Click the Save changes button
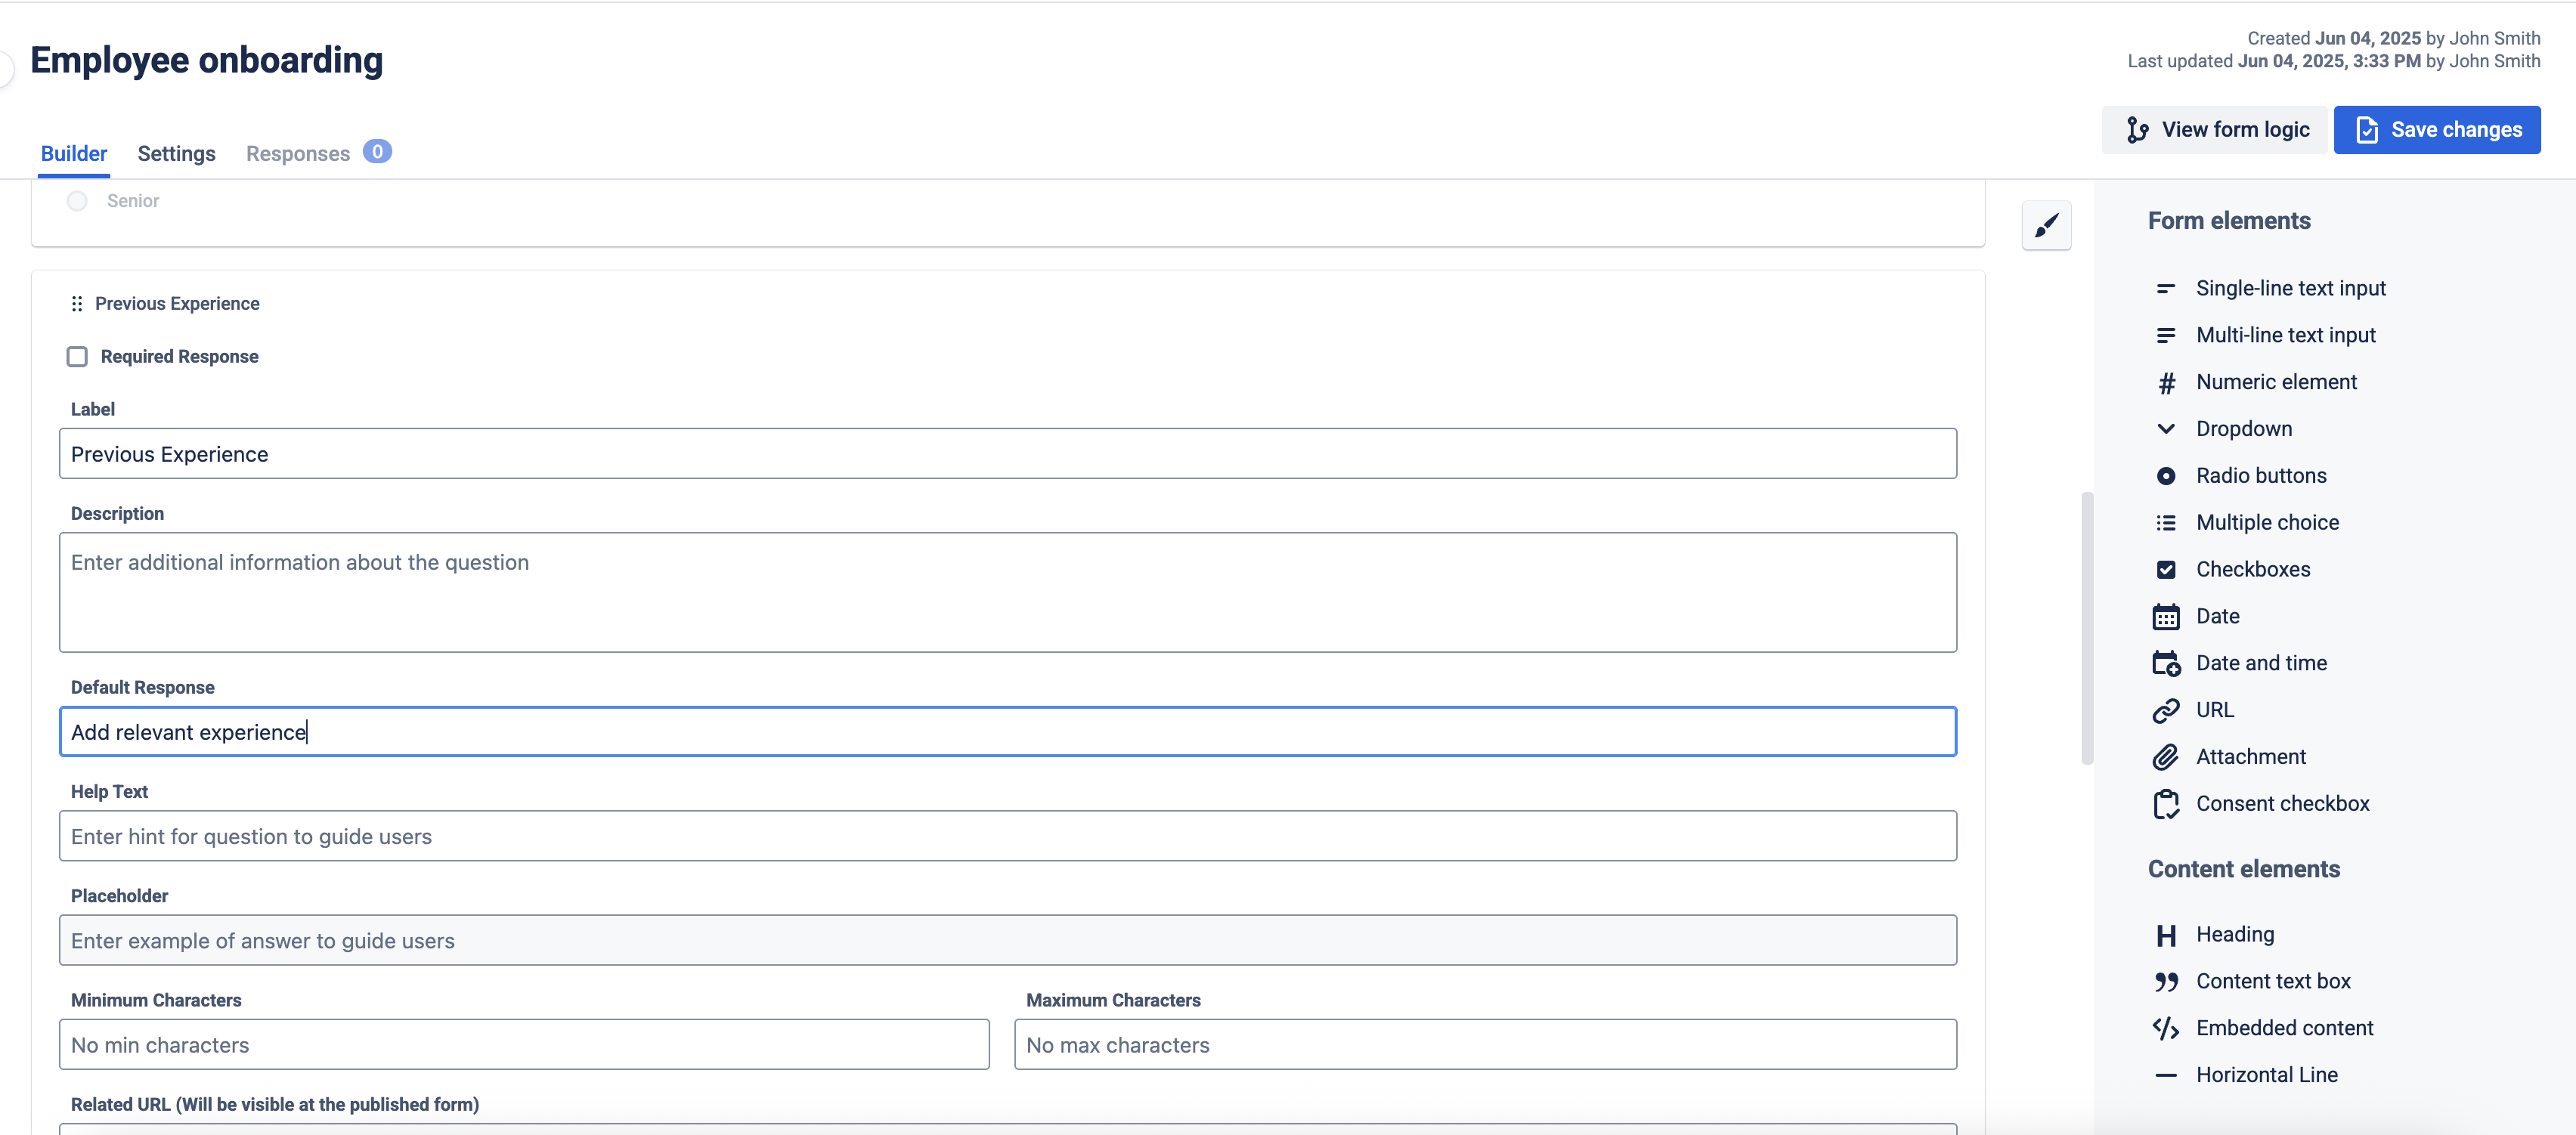This screenshot has height=1135, width=2576. (2437, 129)
